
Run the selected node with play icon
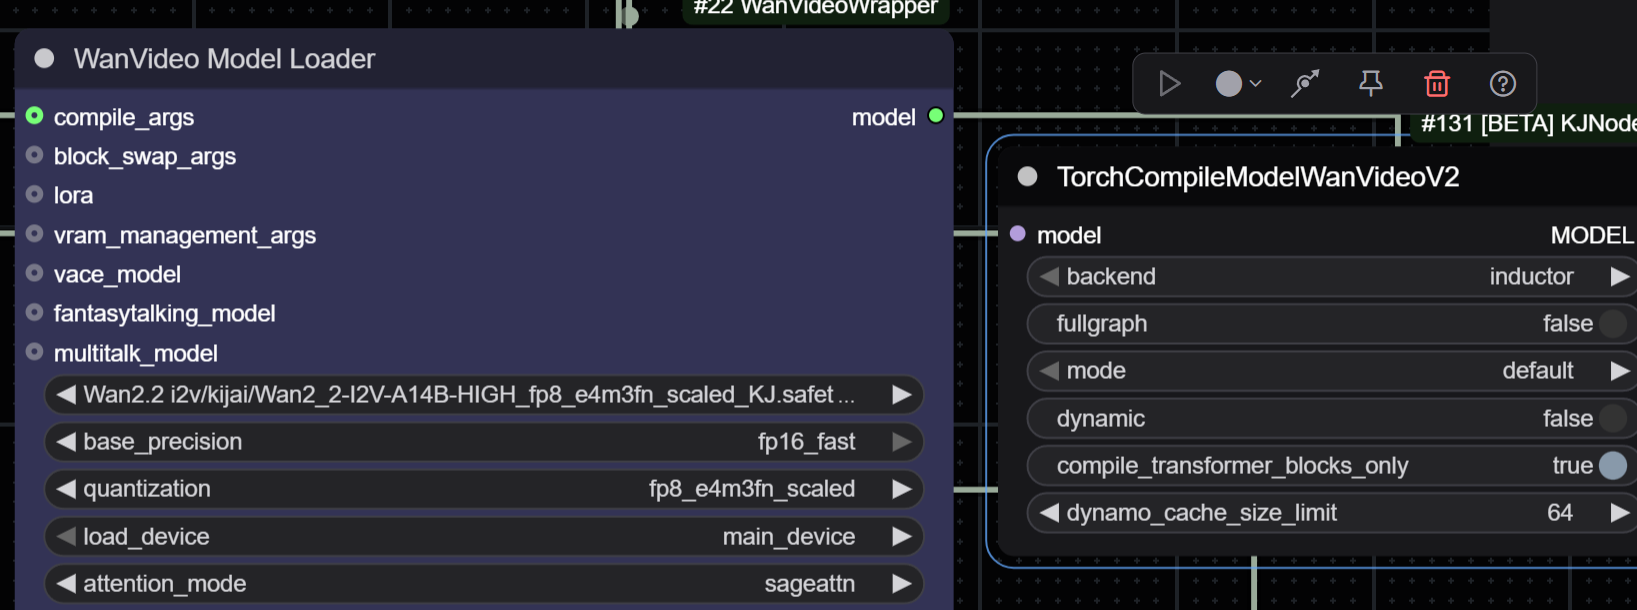[1169, 83]
